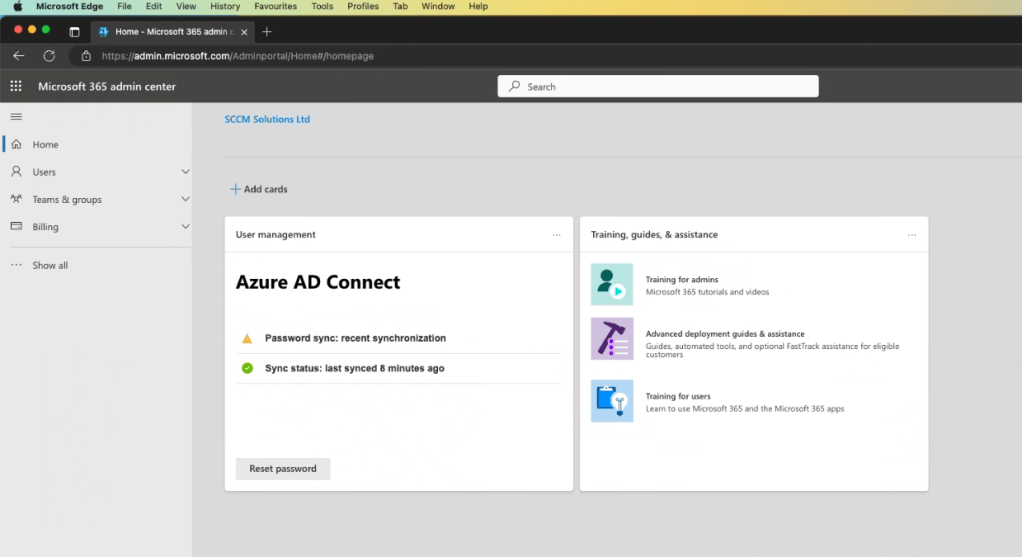Open the browser tab actions icon
The width and height of the screenshot is (1022, 557).
pos(74,32)
